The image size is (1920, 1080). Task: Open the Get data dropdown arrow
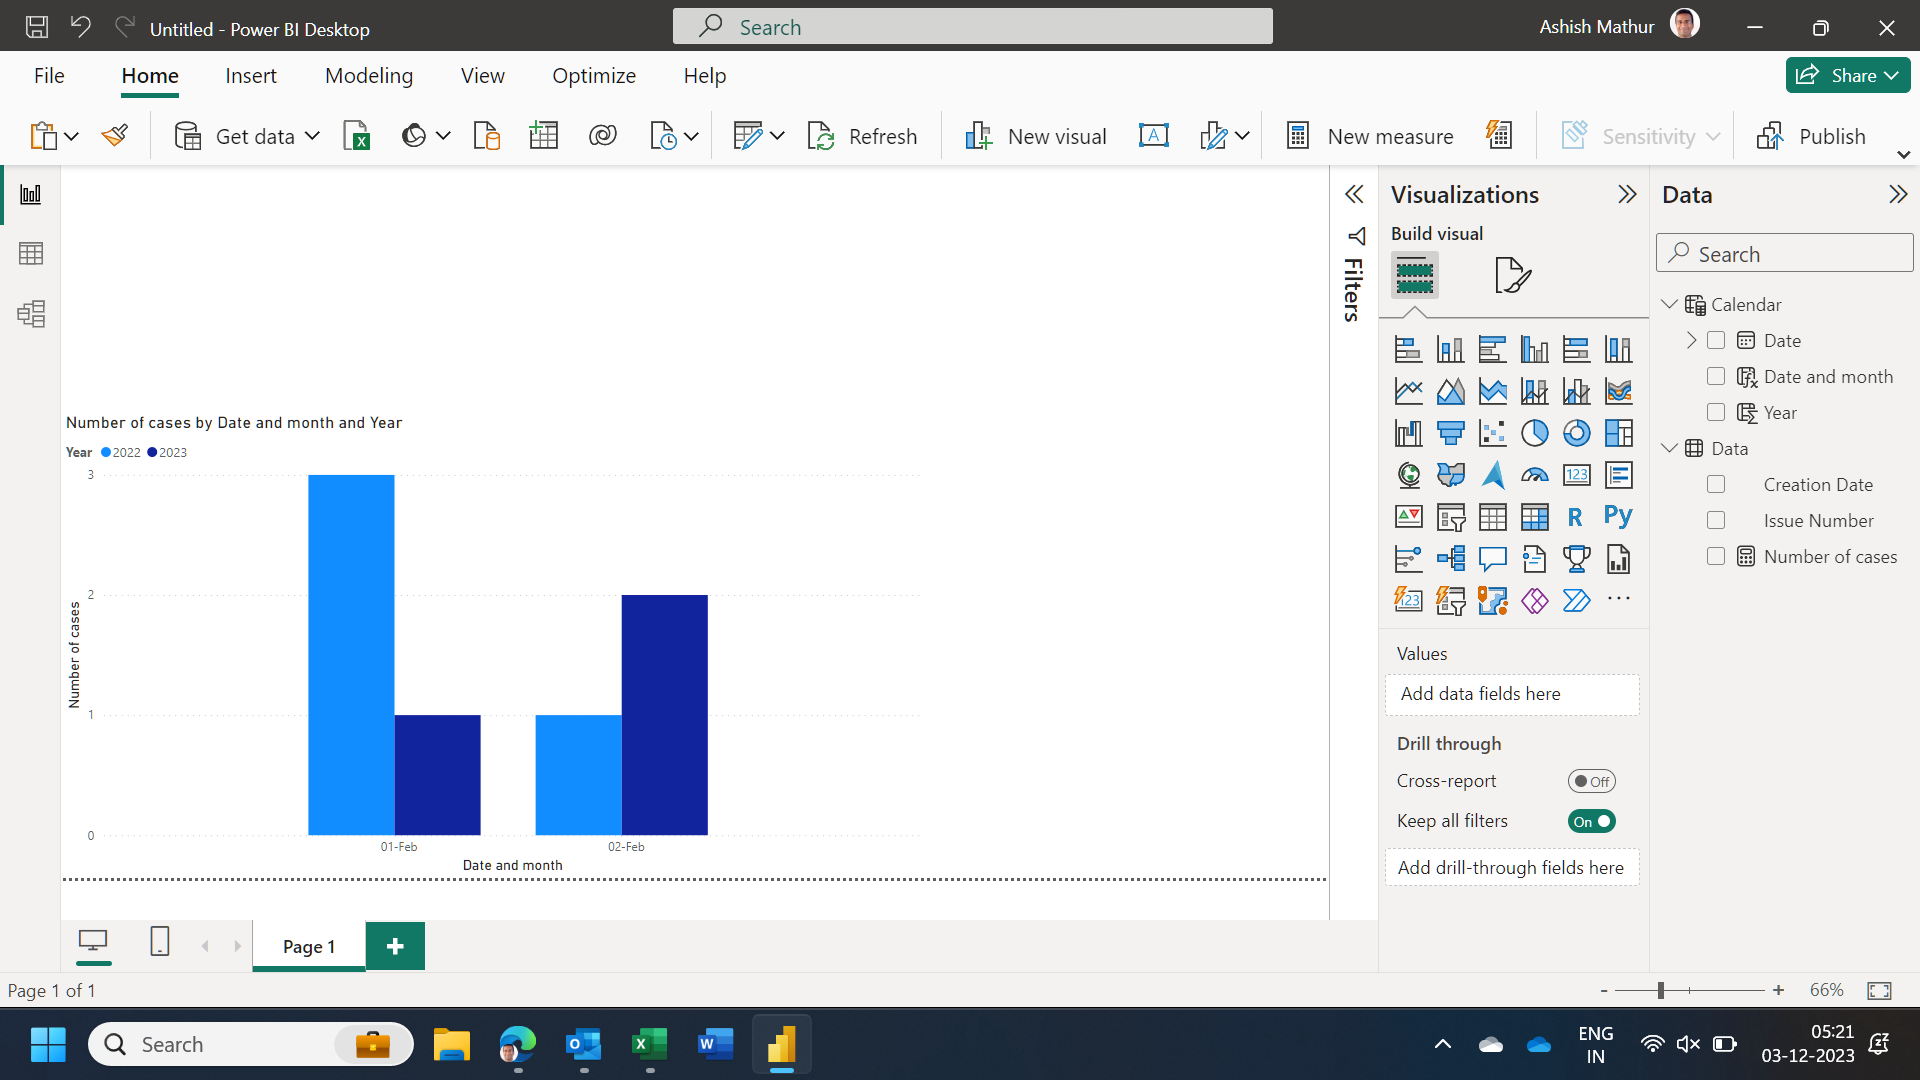312,136
